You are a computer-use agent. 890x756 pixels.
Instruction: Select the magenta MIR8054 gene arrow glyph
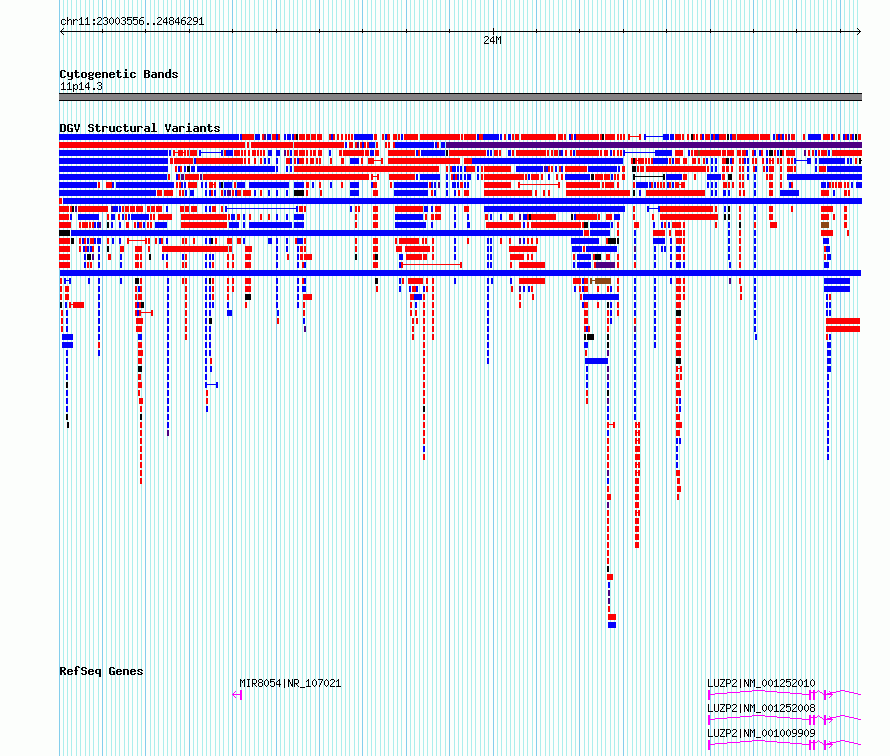click(x=237, y=695)
